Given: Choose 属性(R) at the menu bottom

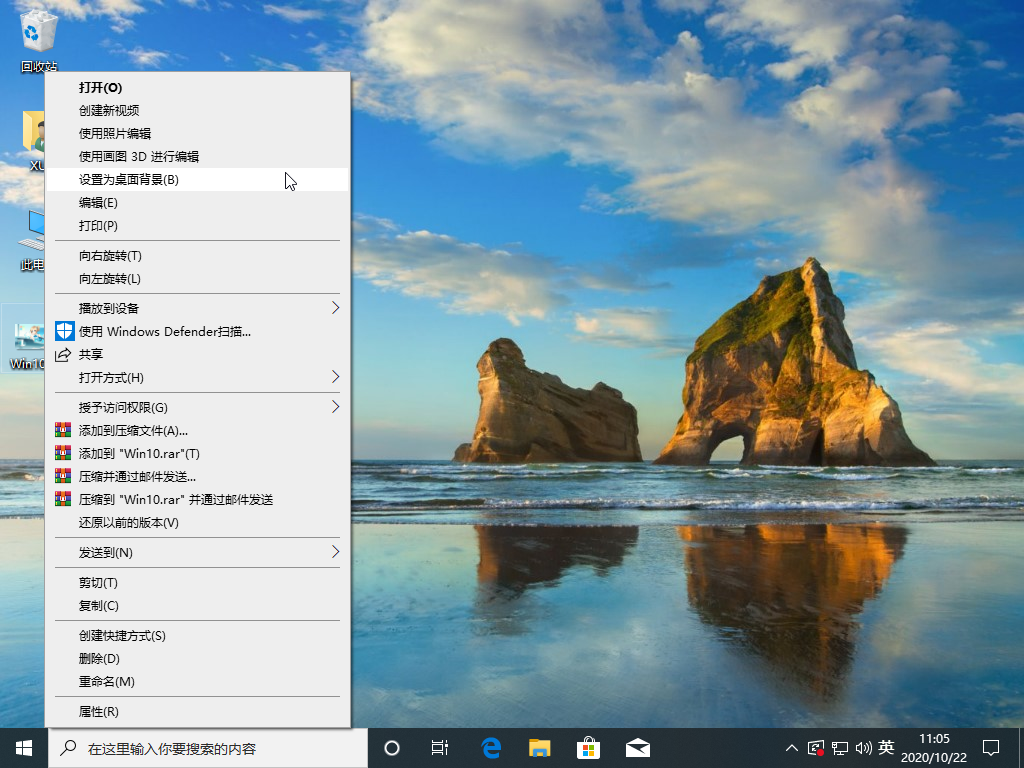Looking at the screenshot, I should pos(99,711).
